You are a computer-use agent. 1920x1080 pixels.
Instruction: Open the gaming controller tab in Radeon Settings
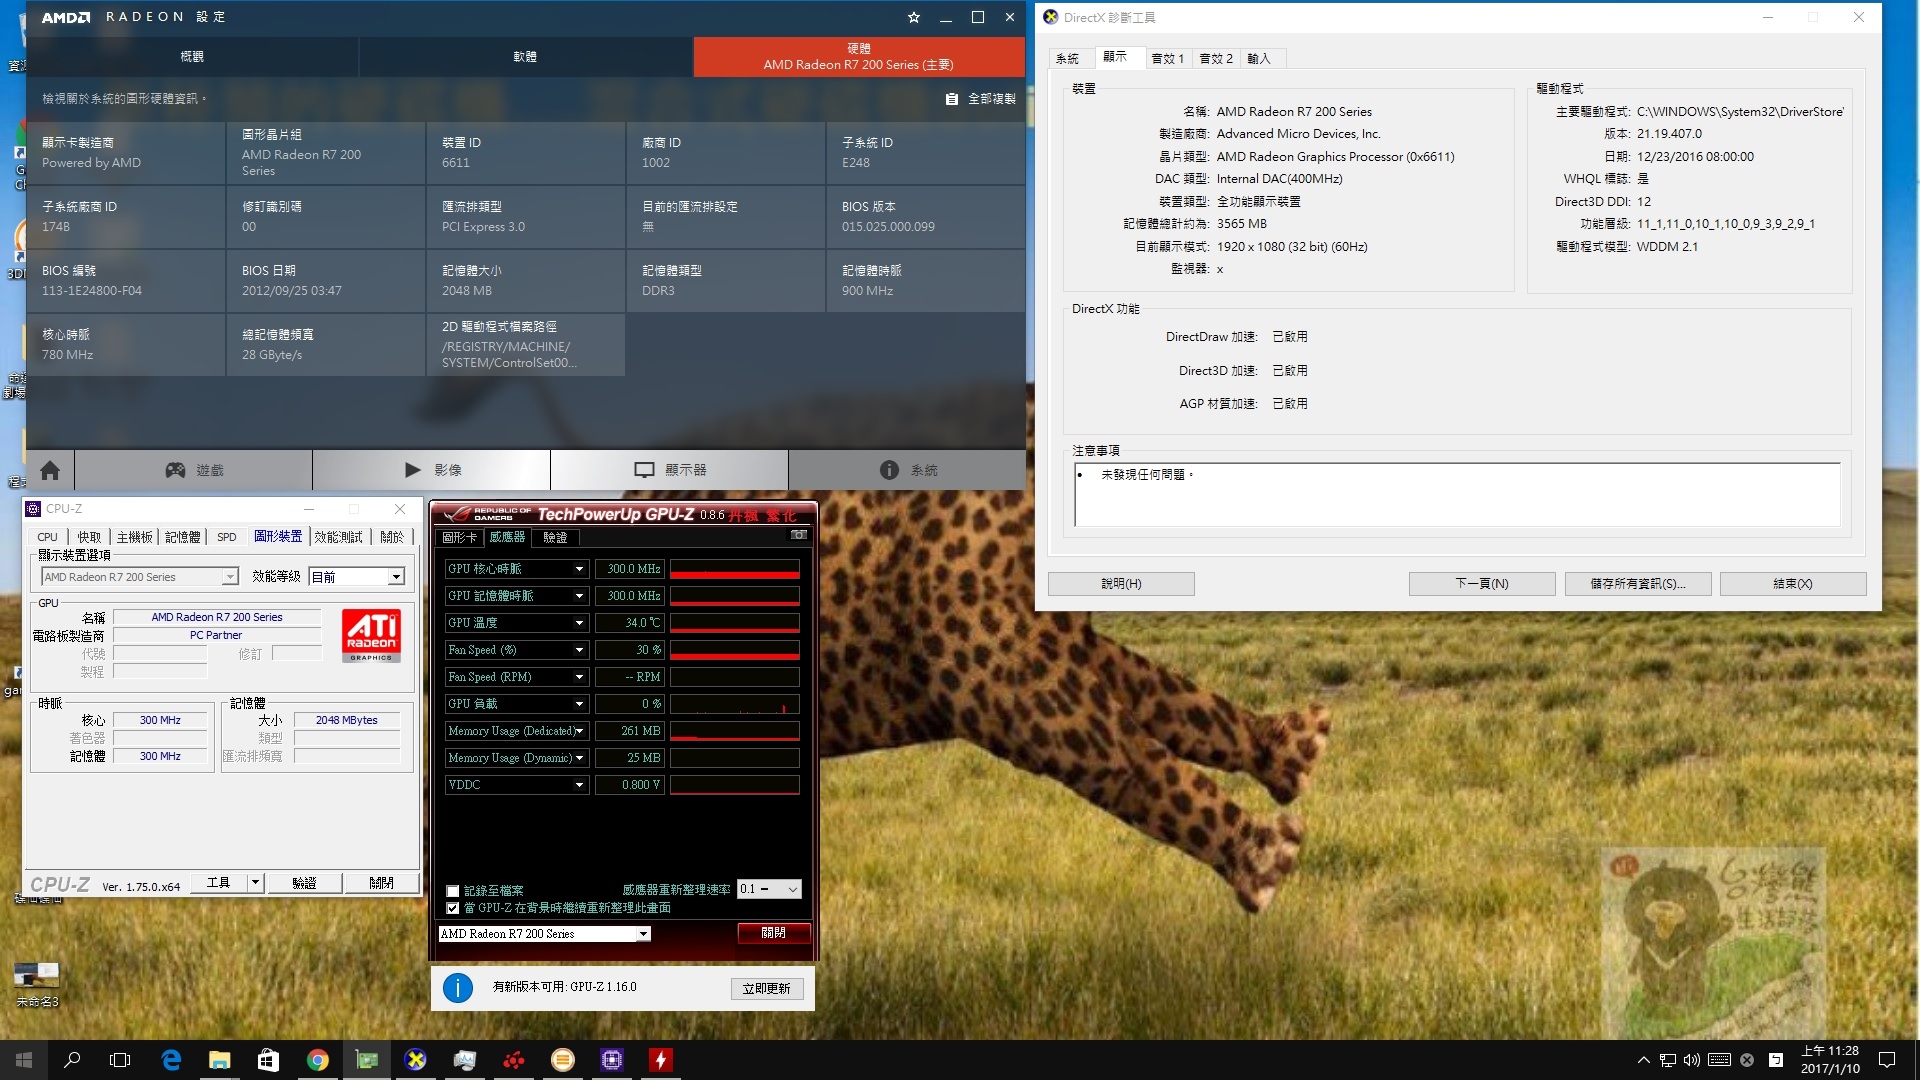(193, 470)
